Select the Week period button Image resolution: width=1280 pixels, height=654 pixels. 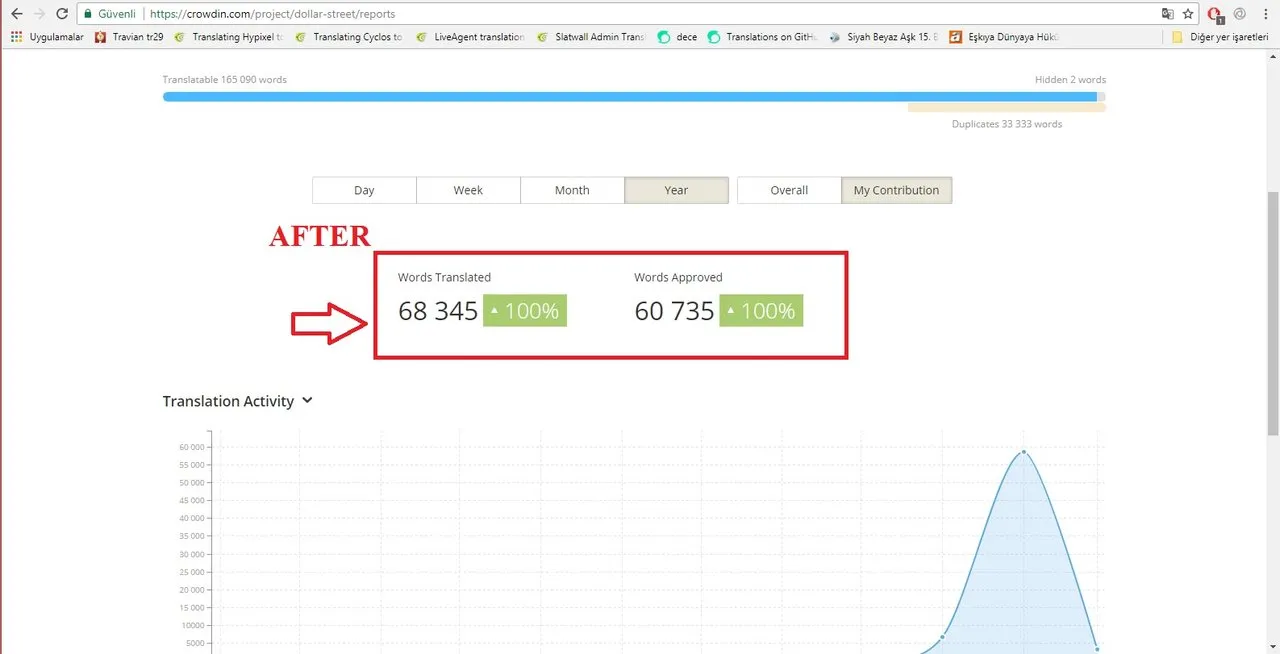pyautogui.click(x=468, y=190)
